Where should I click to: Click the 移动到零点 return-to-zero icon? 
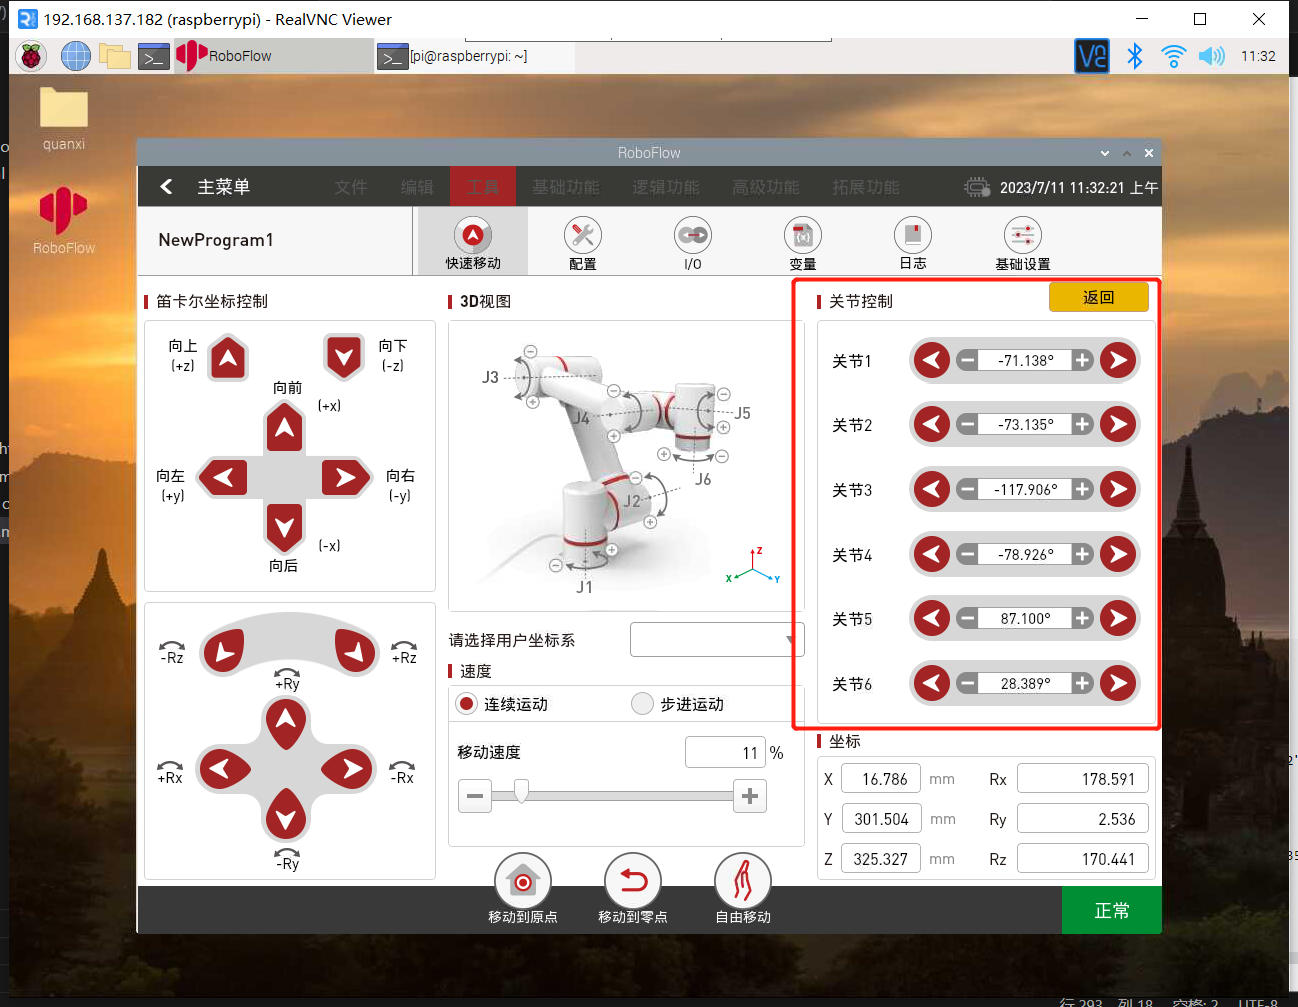click(632, 882)
